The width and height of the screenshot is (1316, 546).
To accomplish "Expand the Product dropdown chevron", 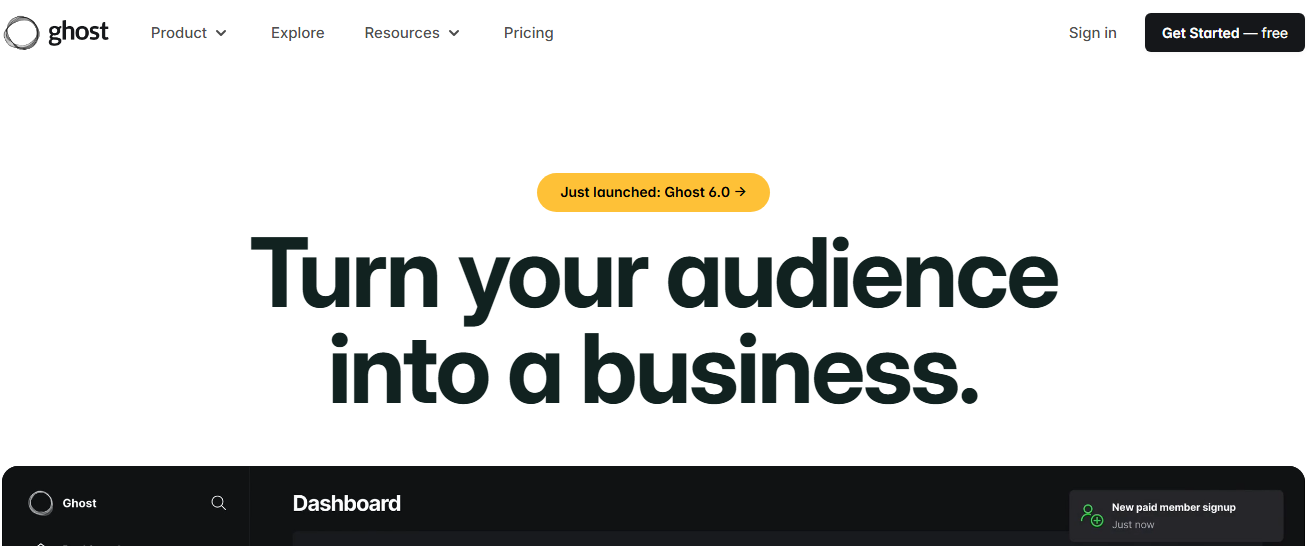I will coord(221,33).
